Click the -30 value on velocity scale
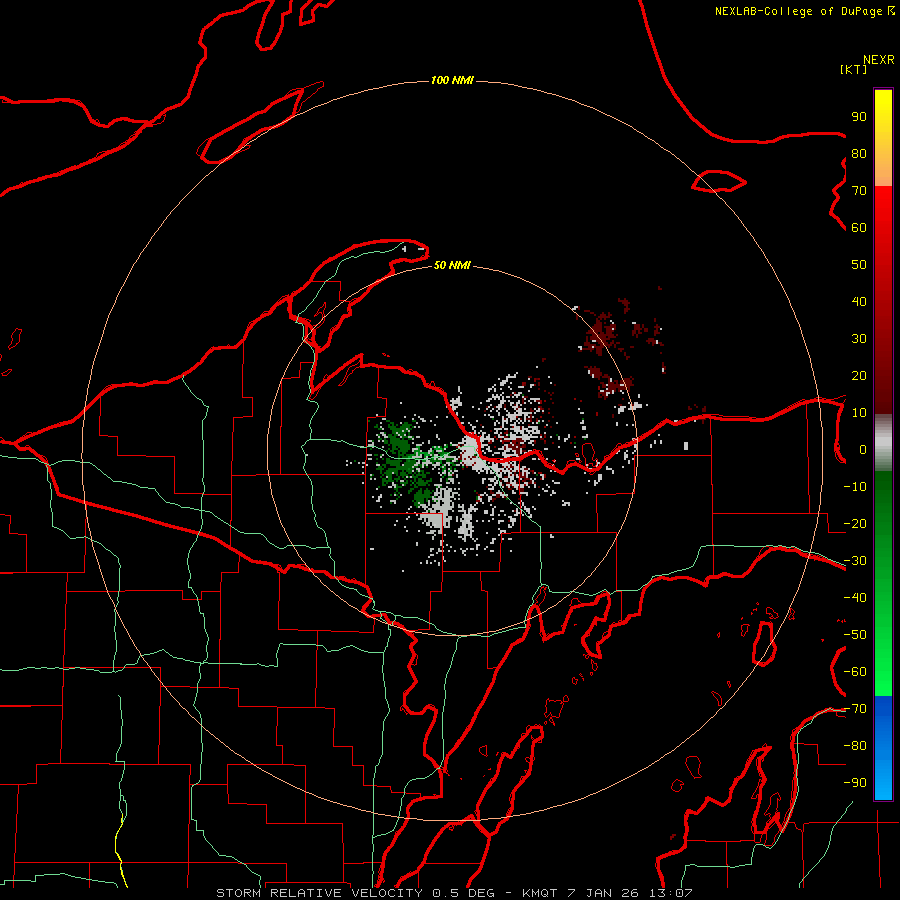This screenshot has width=900, height=900. (855, 561)
